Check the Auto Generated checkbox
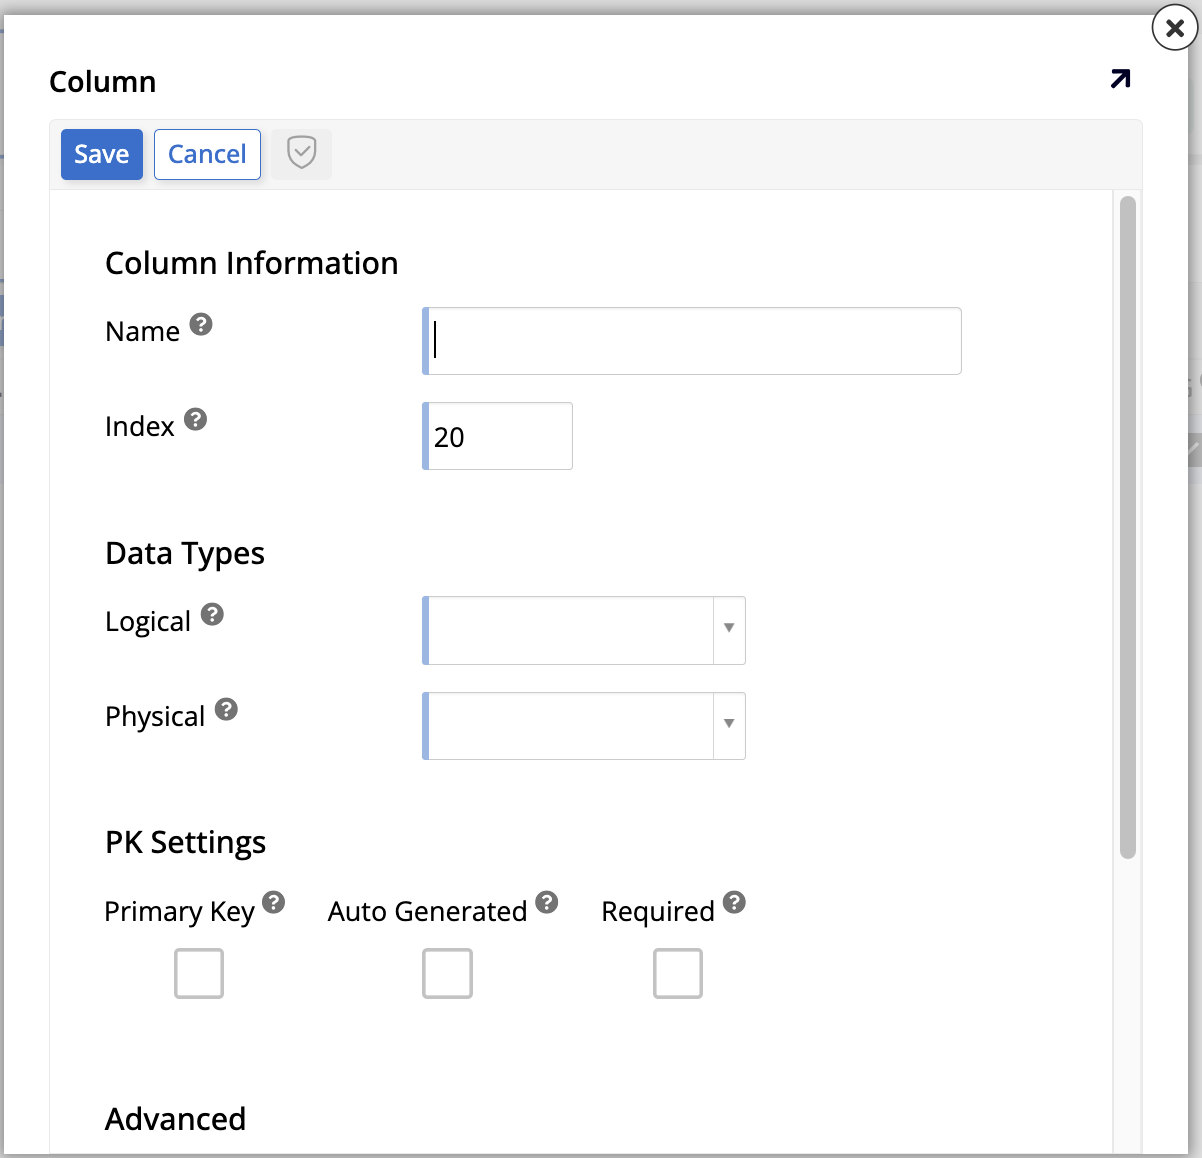Image resolution: width=1202 pixels, height=1158 pixels. [x=447, y=973]
